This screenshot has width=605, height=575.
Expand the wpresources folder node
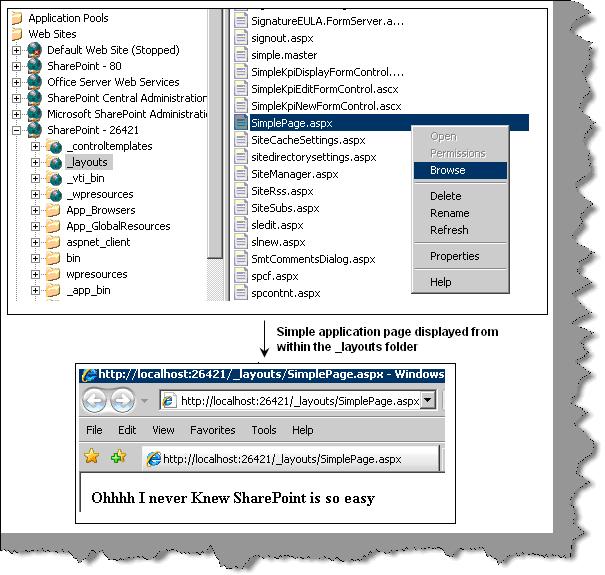point(35,274)
